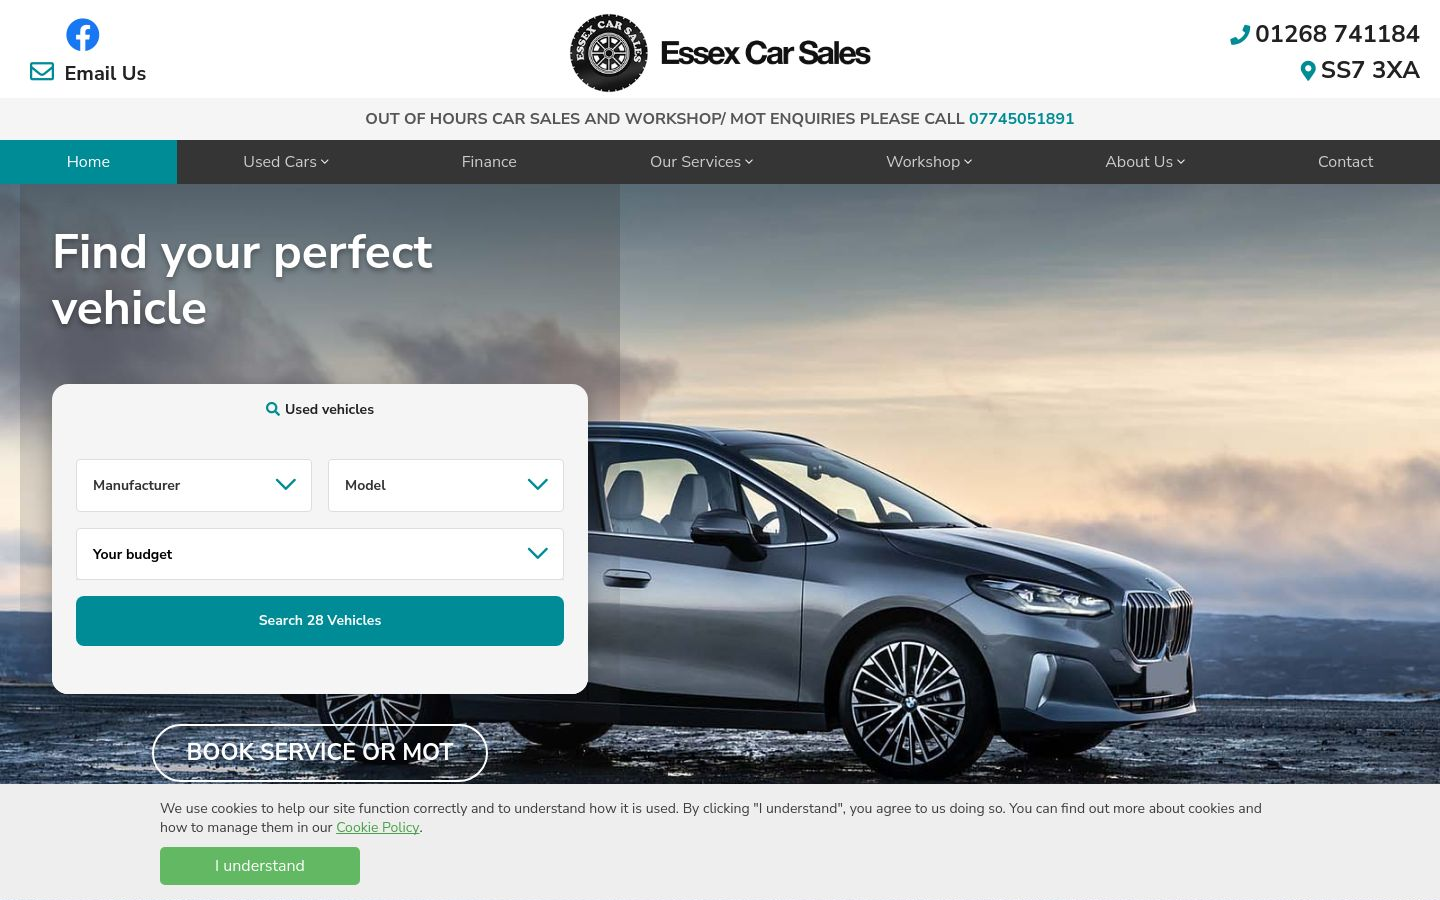Click Search 28 Vehicles button

point(320,621)
